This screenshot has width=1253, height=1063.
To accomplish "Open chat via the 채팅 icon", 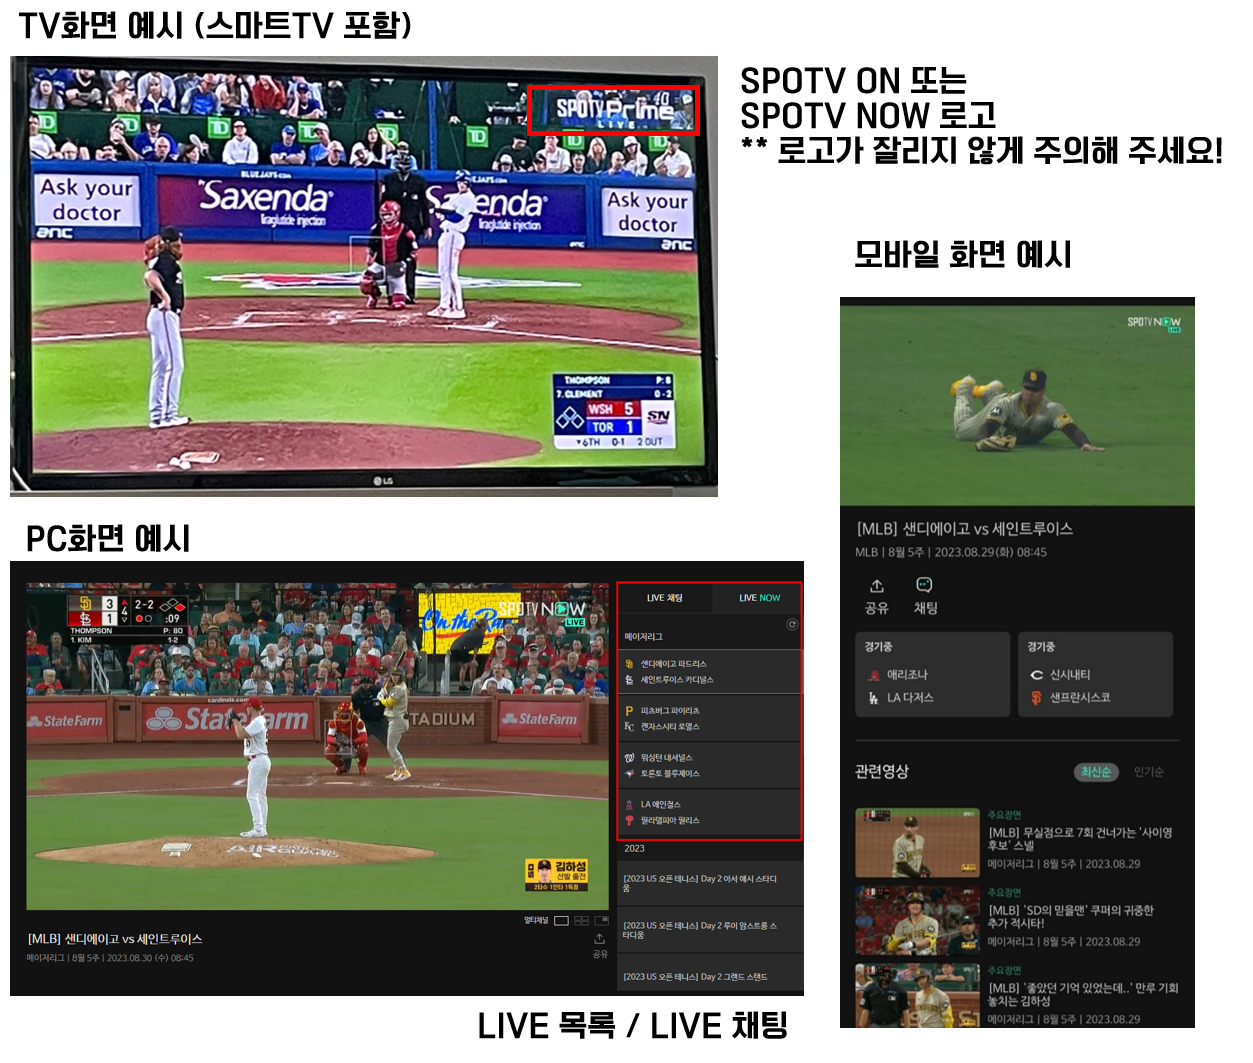I will 924,586.
